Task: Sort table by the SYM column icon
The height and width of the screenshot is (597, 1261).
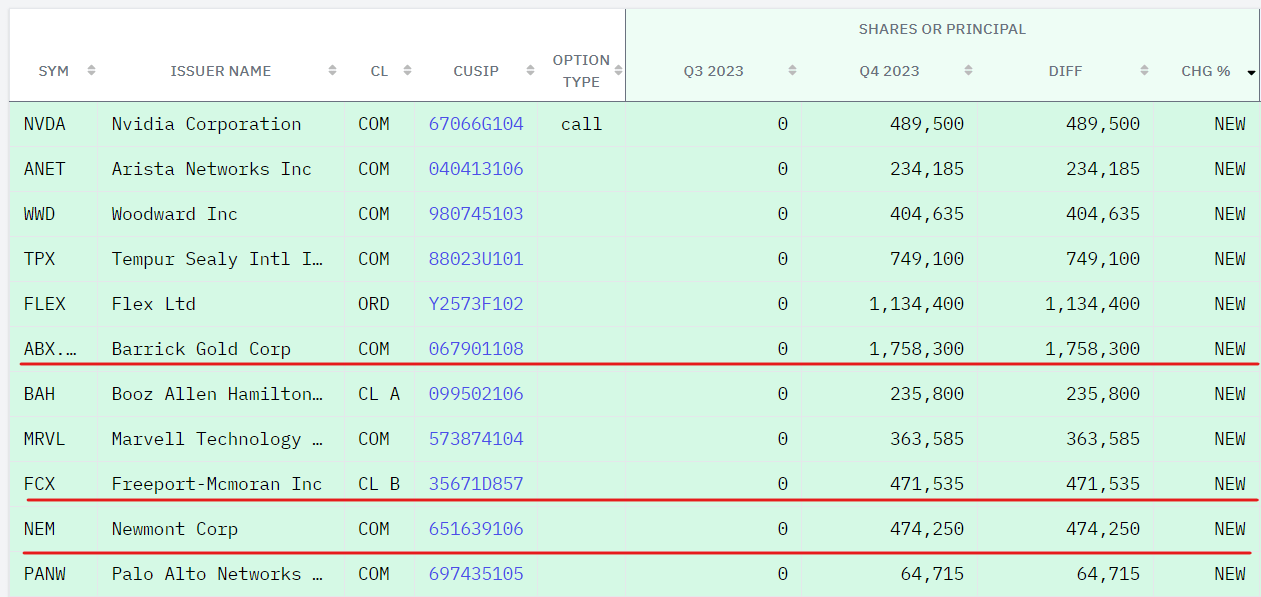Action: tap(91, 71)
